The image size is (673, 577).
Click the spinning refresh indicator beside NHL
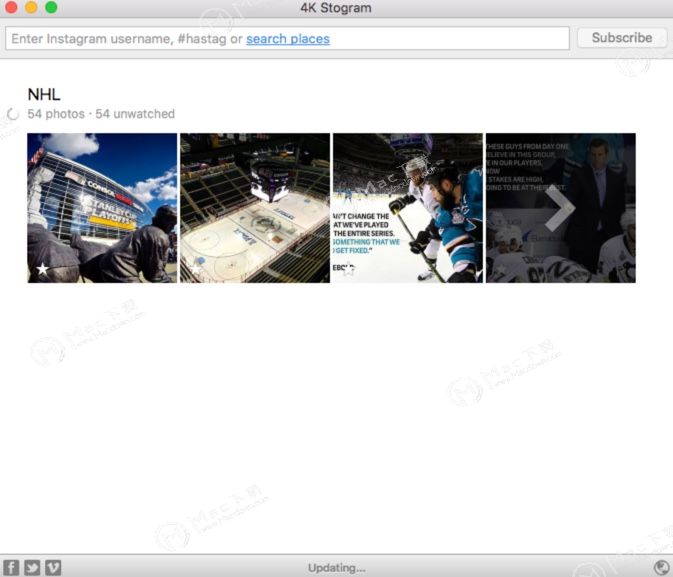coord(13,114)
